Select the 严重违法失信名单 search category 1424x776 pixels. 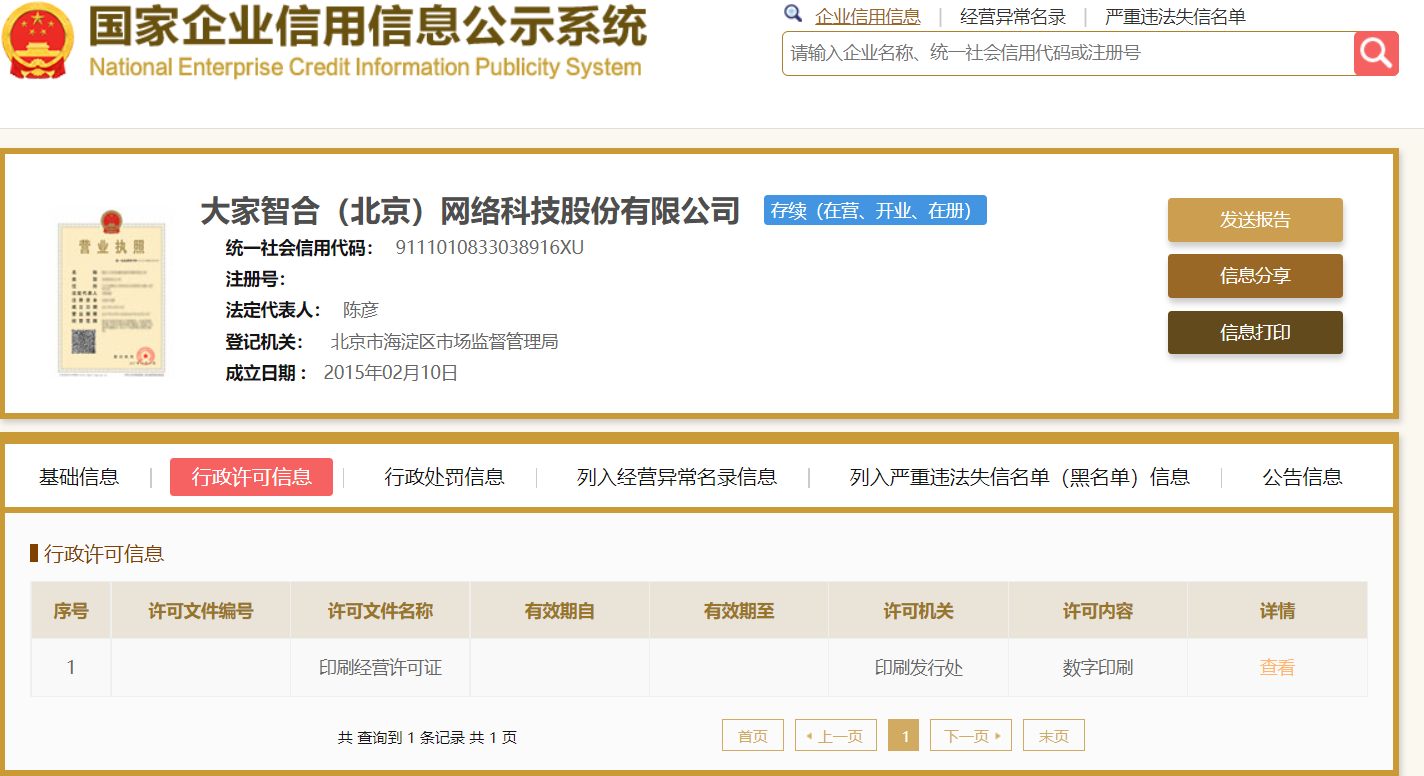coord(1175,16)
